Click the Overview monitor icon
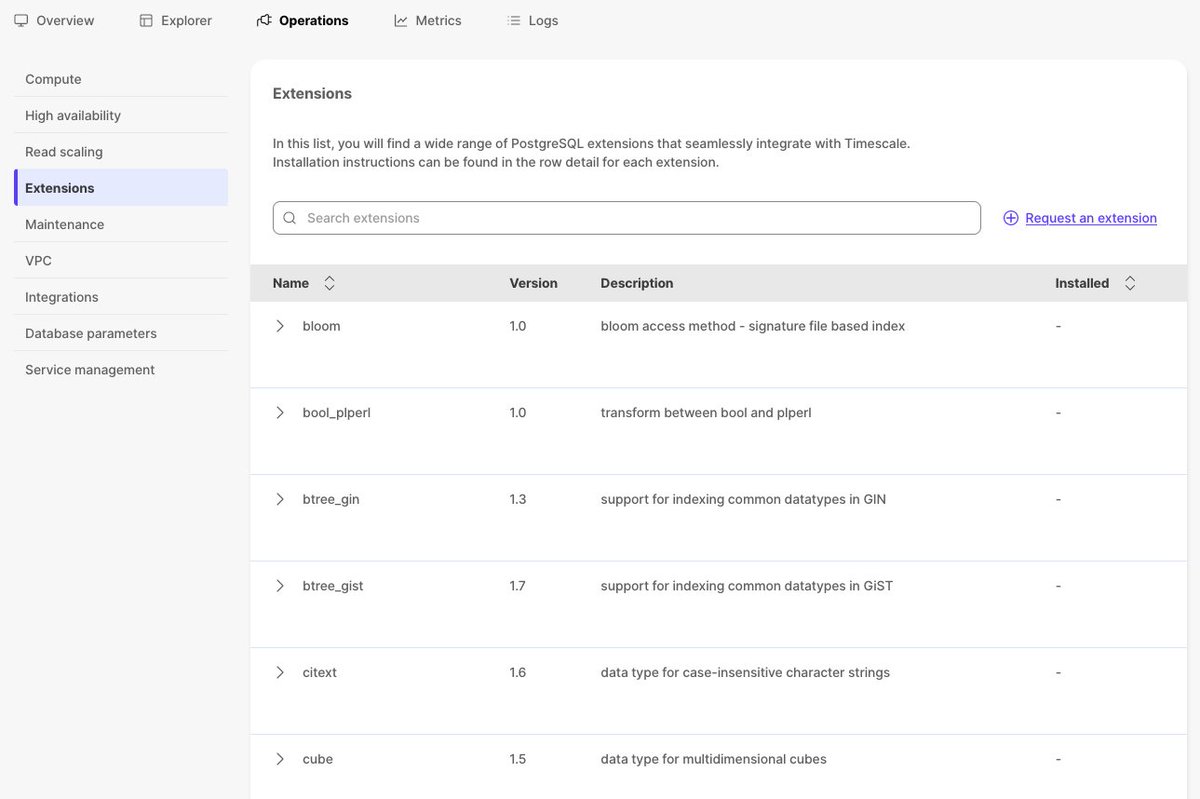1200x799 pixels. coord(21,20)
